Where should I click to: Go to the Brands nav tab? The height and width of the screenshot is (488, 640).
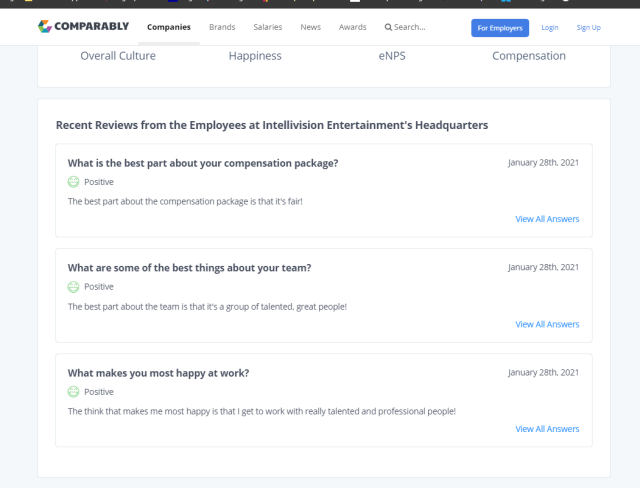(x=222, y=27)
